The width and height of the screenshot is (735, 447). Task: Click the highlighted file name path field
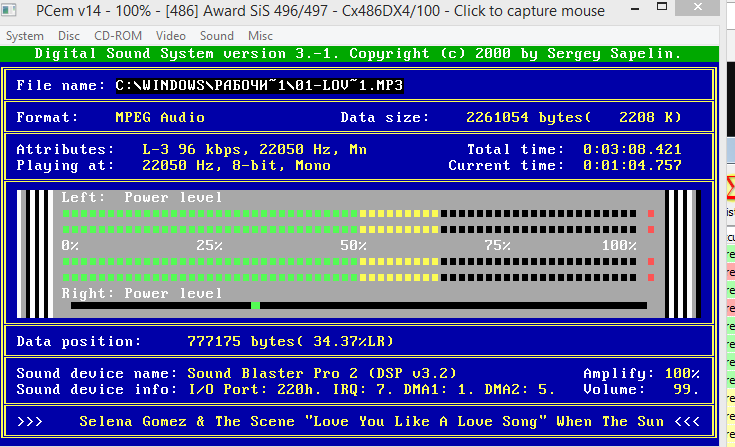point(259,85)
